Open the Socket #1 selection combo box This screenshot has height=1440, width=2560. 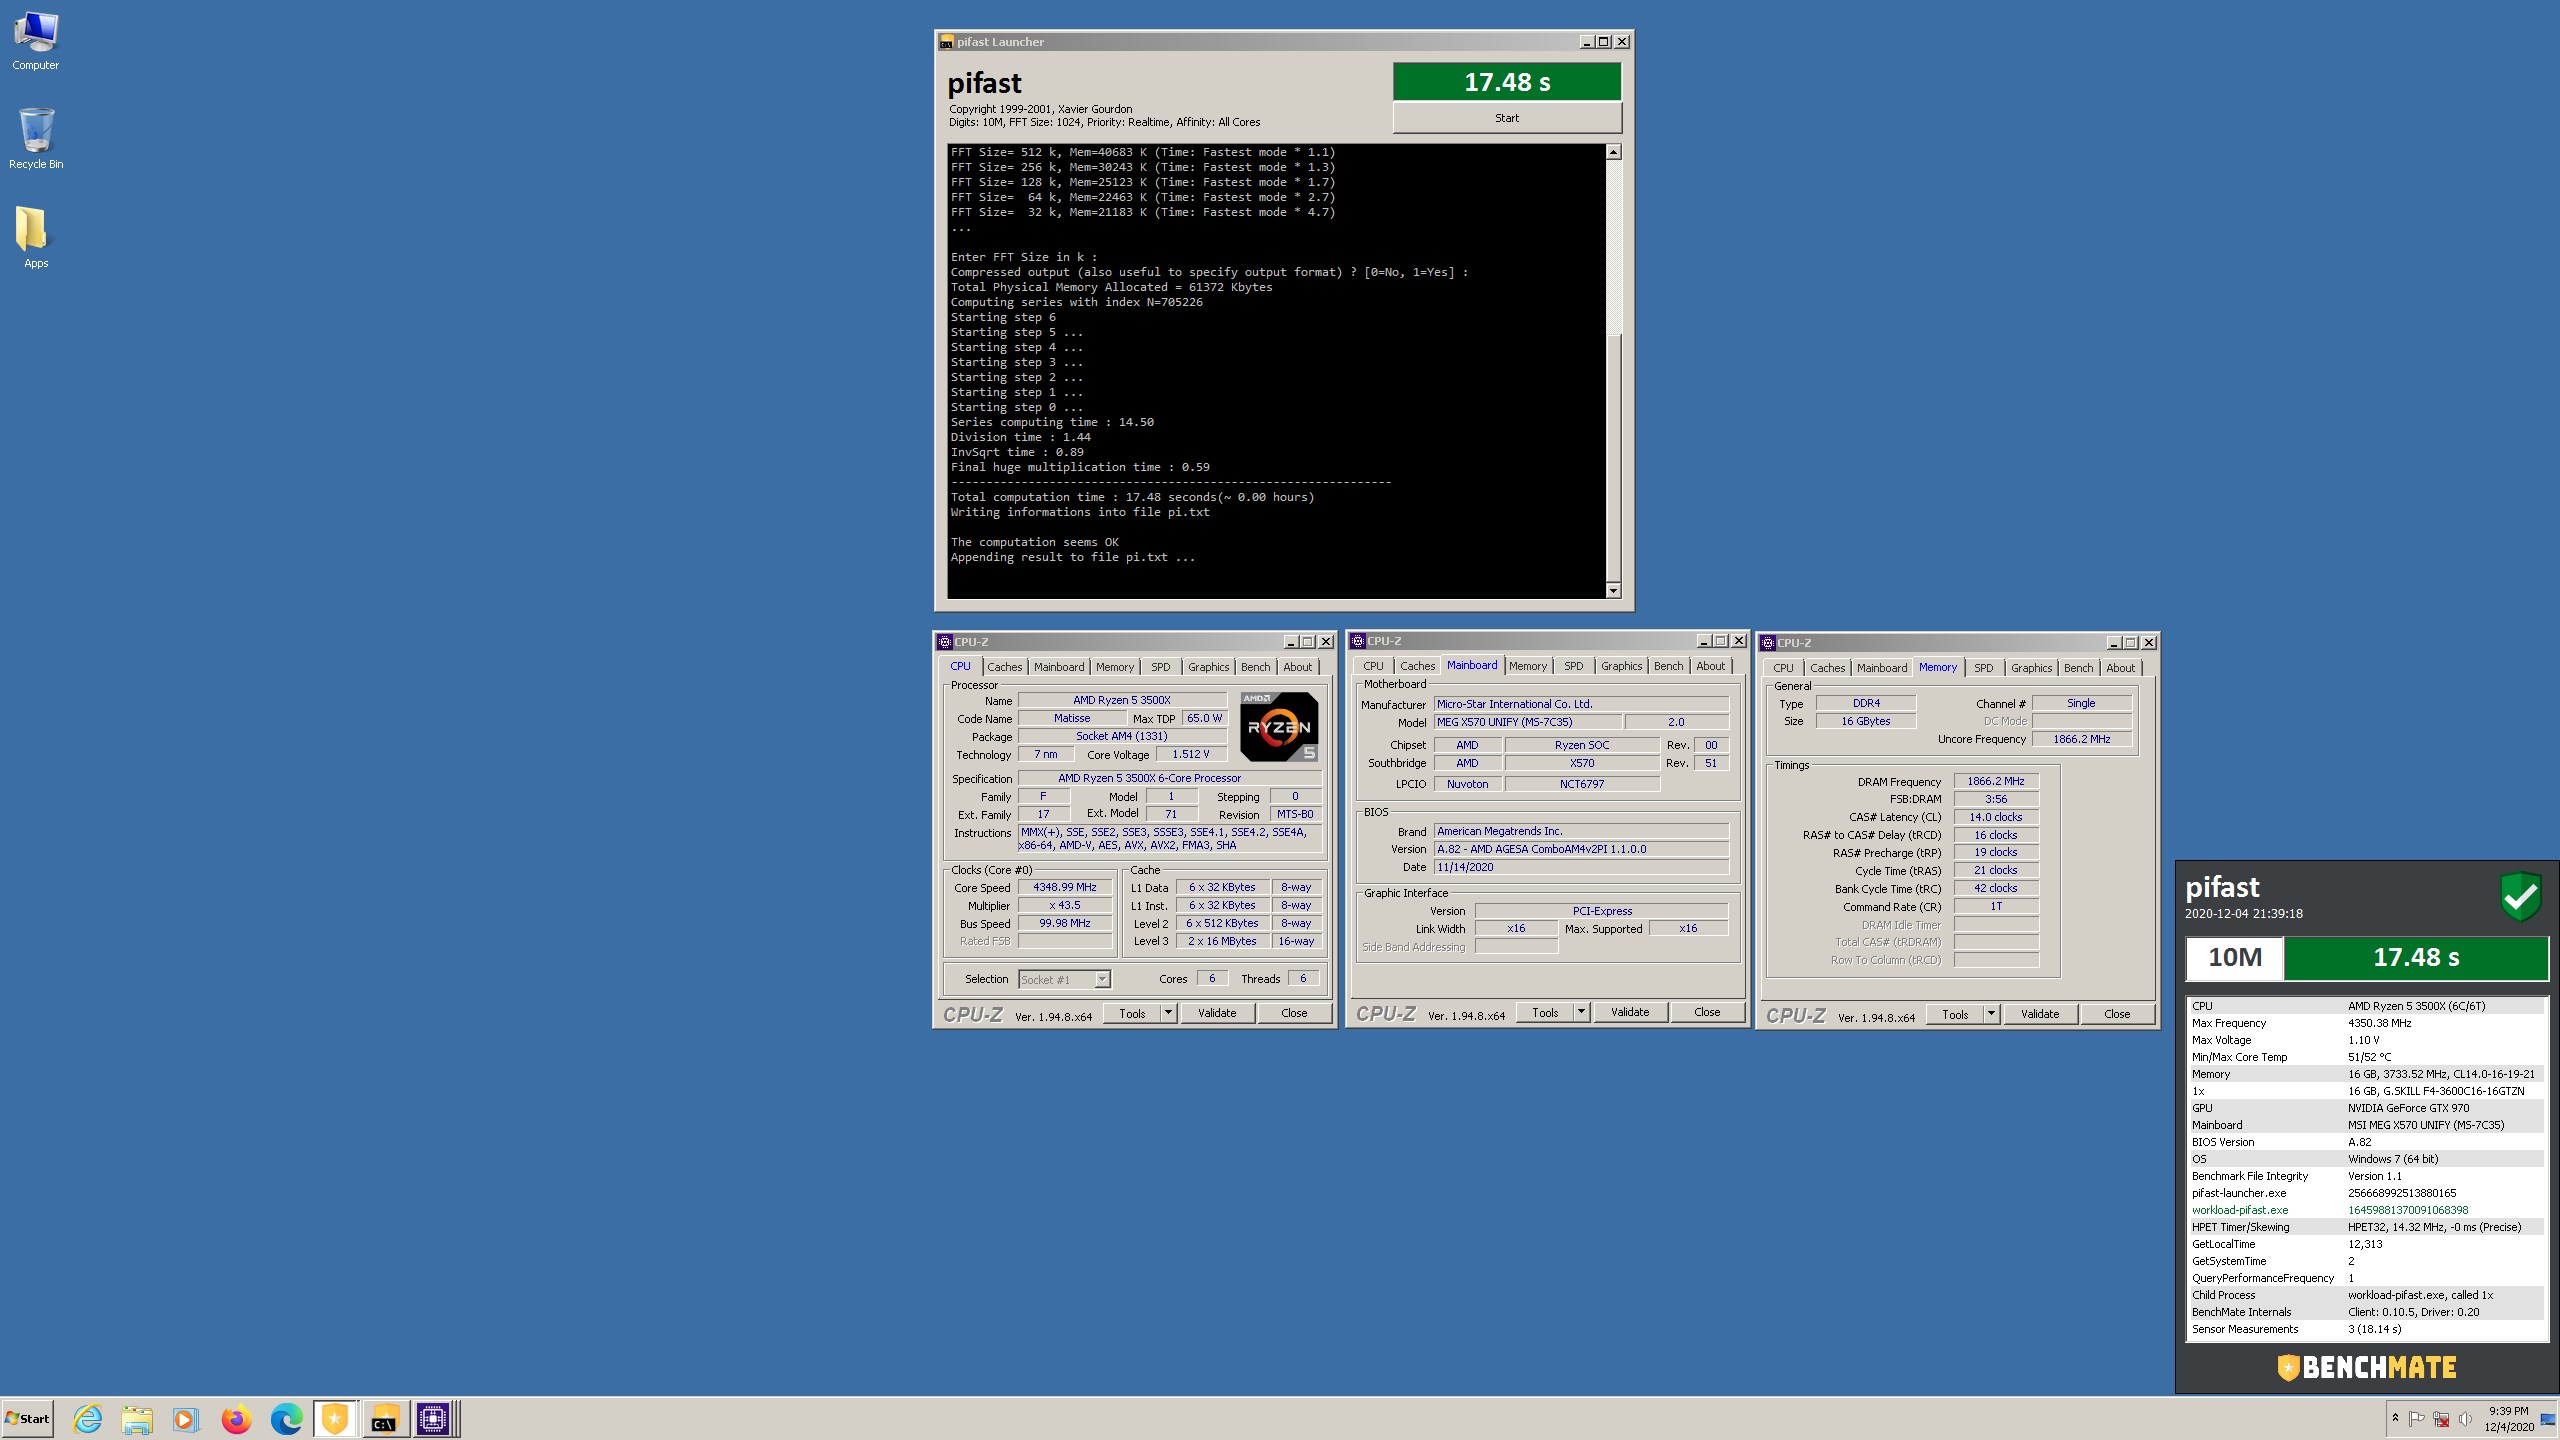click(1064, 979)
